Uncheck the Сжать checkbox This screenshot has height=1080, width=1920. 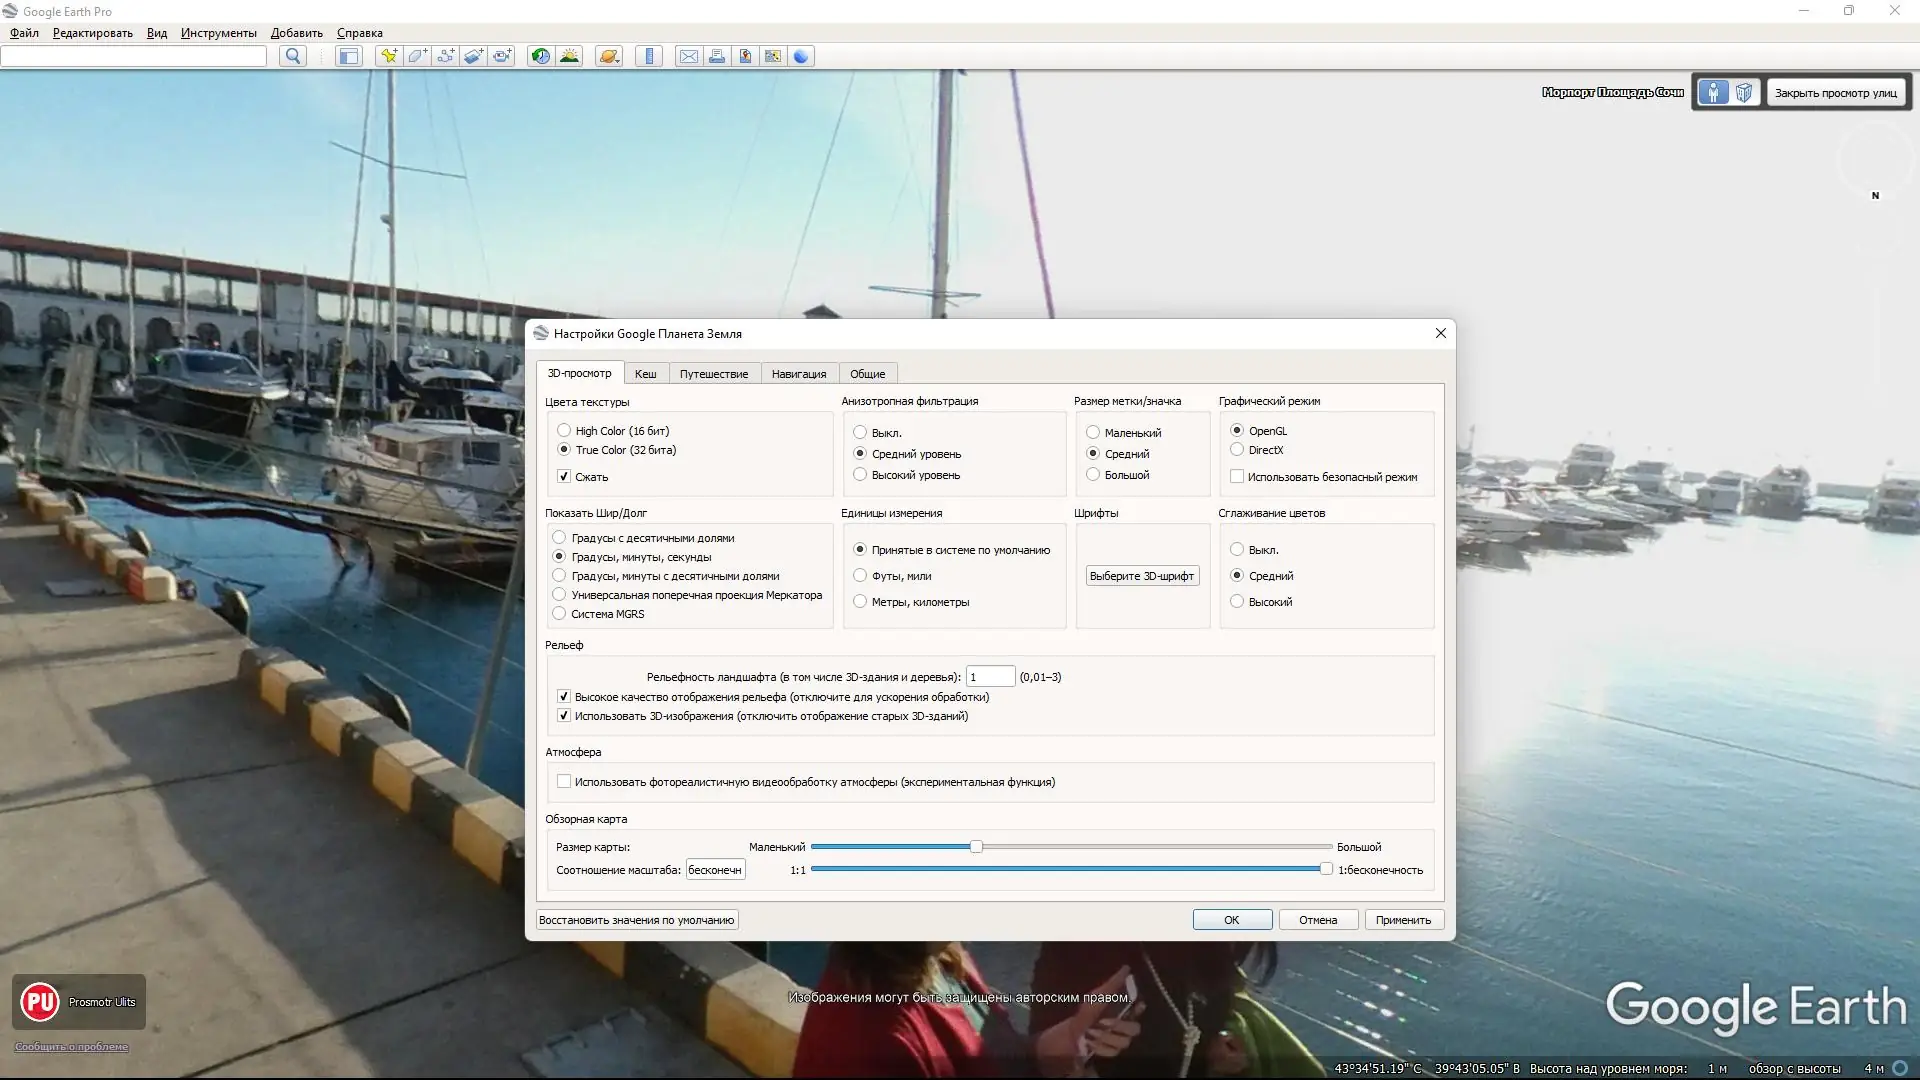[564, 477]
